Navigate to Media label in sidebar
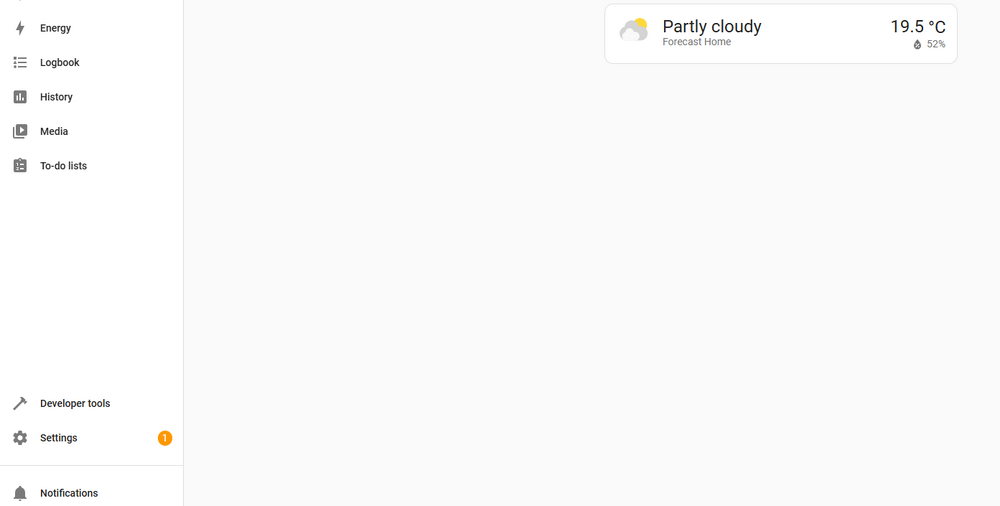This screenshot has width=1000, height=506. click(x=54, y=132)
